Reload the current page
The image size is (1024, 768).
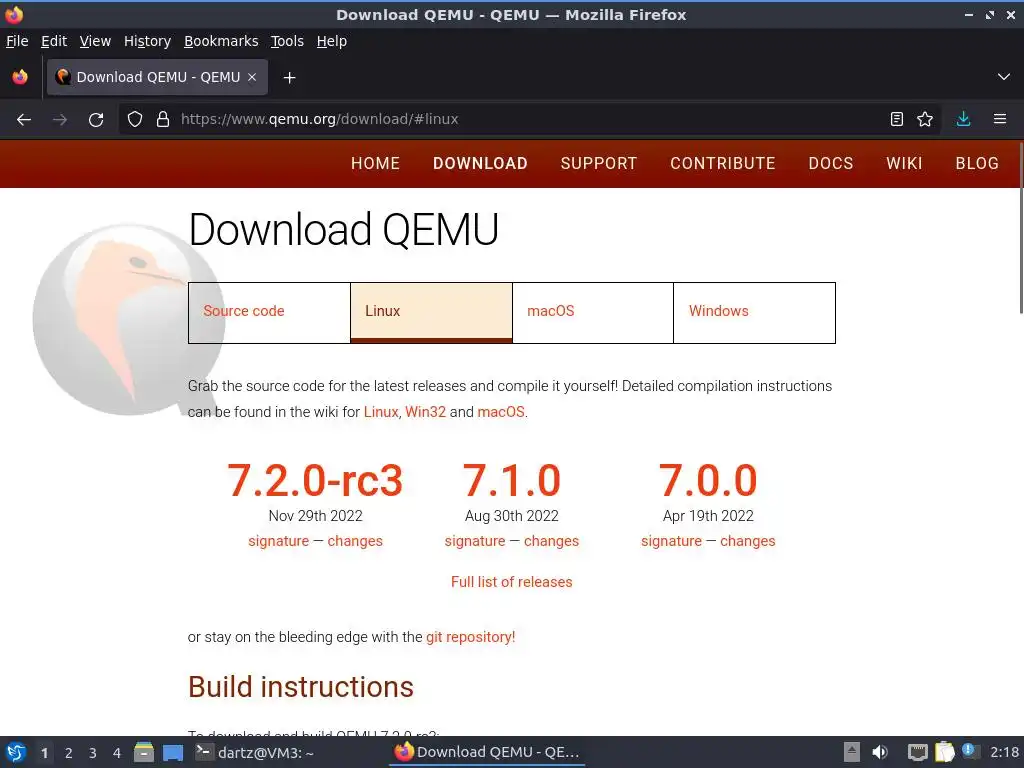[96, 120]
